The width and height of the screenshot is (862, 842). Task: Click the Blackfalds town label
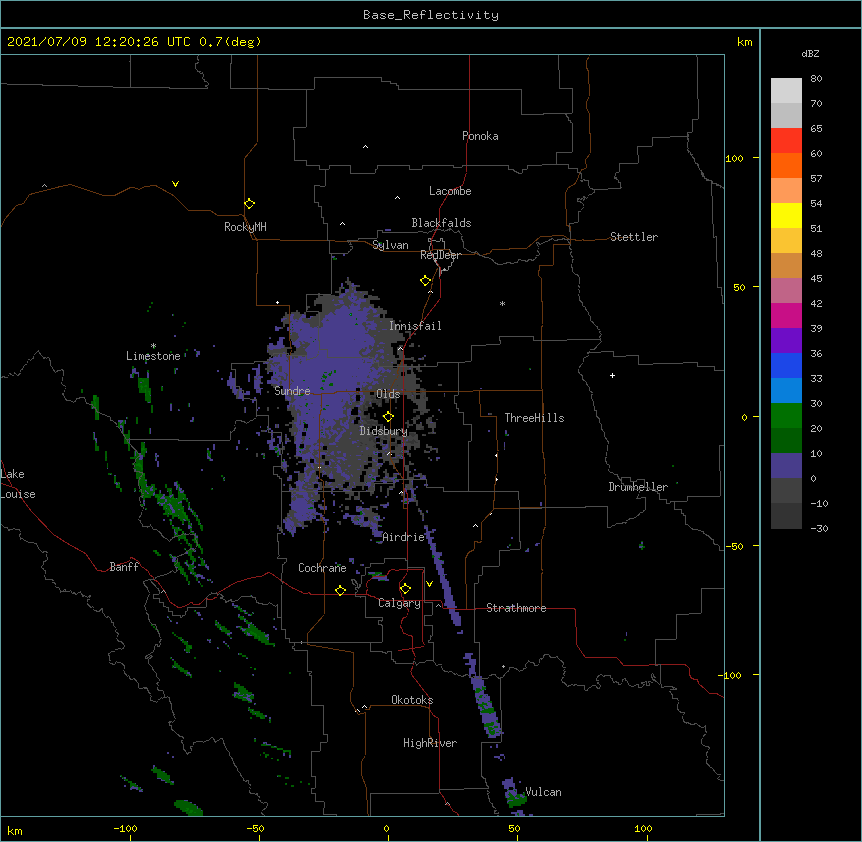(441, 223)
